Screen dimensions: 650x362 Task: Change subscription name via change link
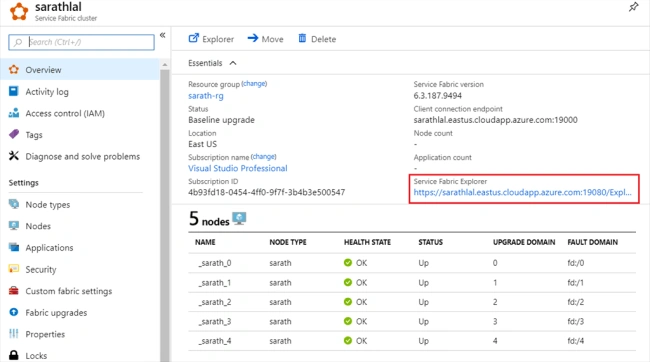(x=264, y=156)
